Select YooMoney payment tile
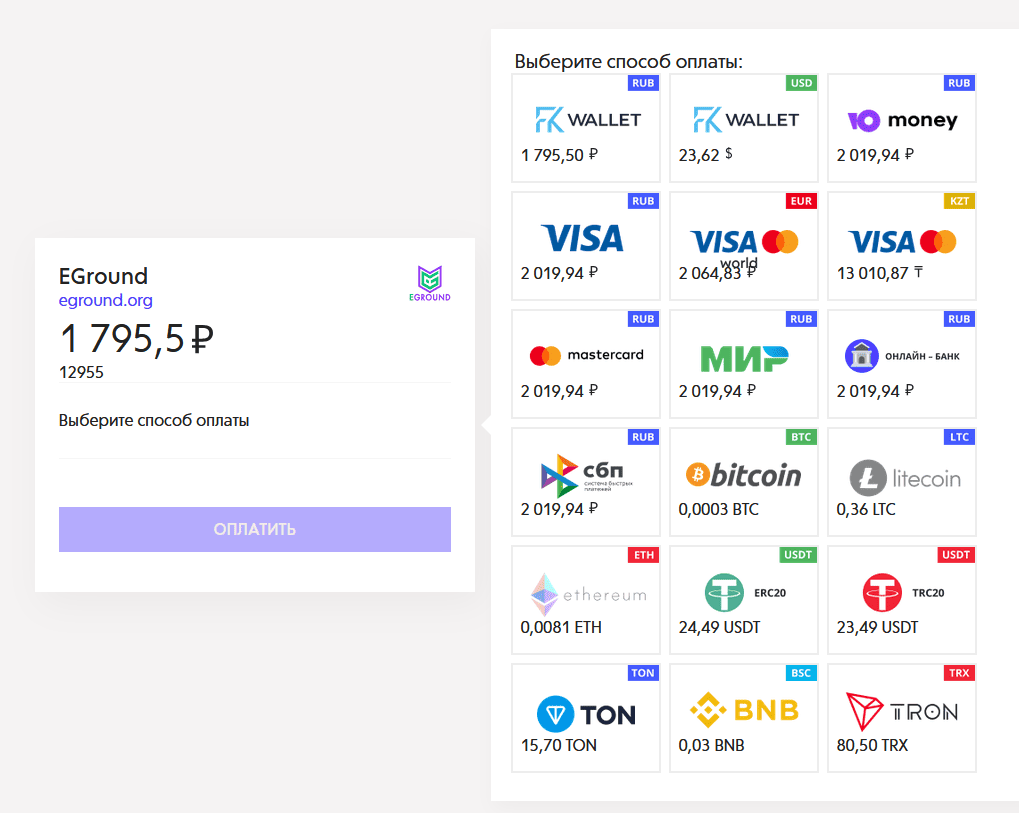Image resolution: width=1019 pixels, height=813 pixels. click(x=901, y=128)
